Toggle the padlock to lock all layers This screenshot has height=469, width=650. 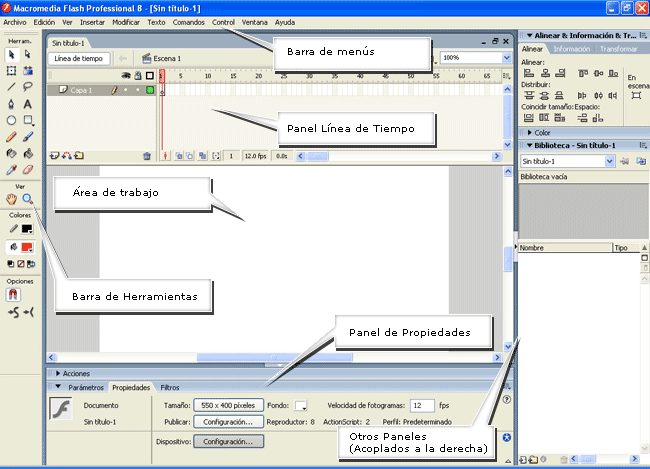[138, 75]
